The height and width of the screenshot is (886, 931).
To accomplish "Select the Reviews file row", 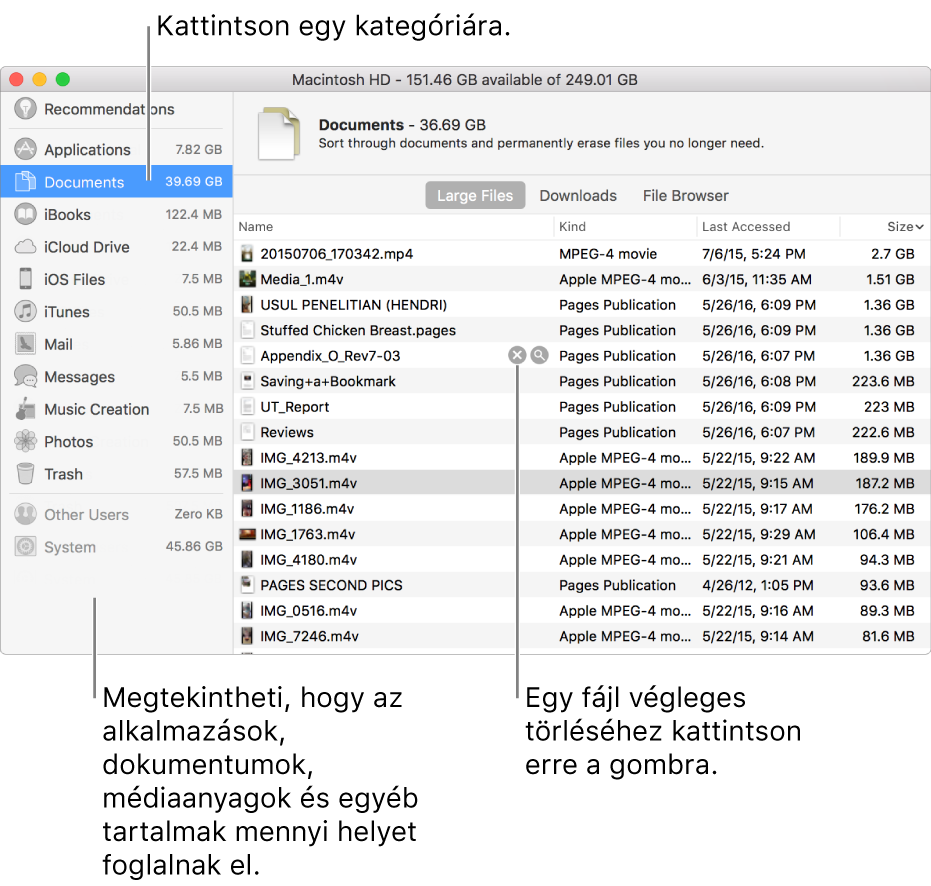I will (581, 432).
